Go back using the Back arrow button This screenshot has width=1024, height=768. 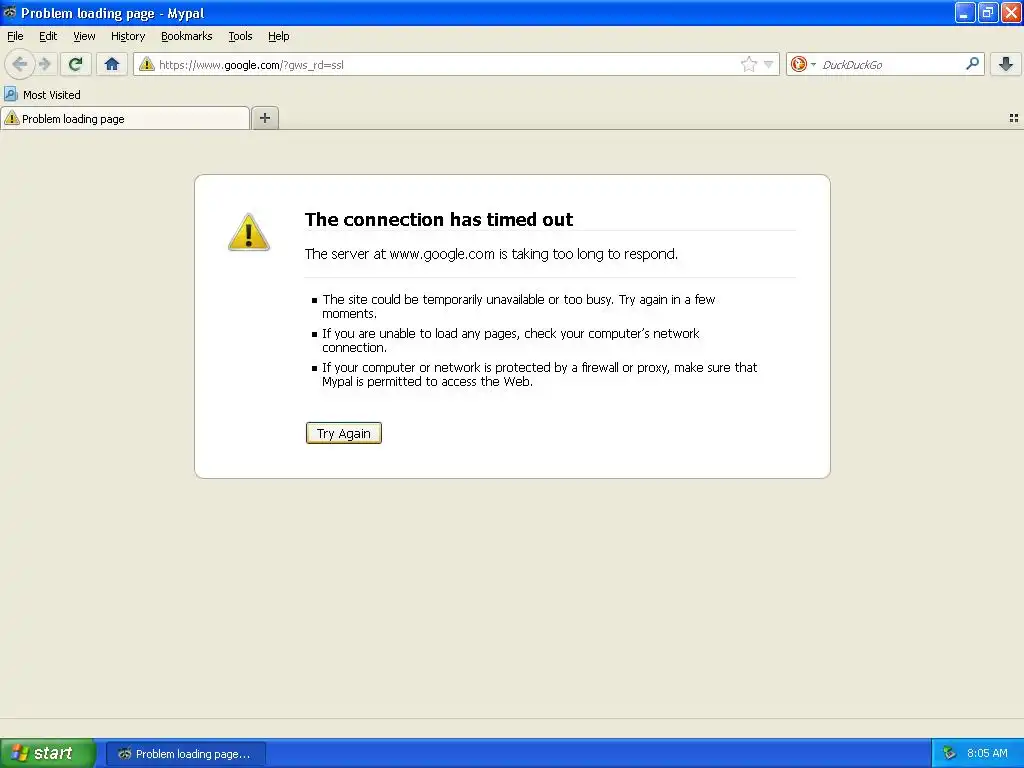(20, 64)
